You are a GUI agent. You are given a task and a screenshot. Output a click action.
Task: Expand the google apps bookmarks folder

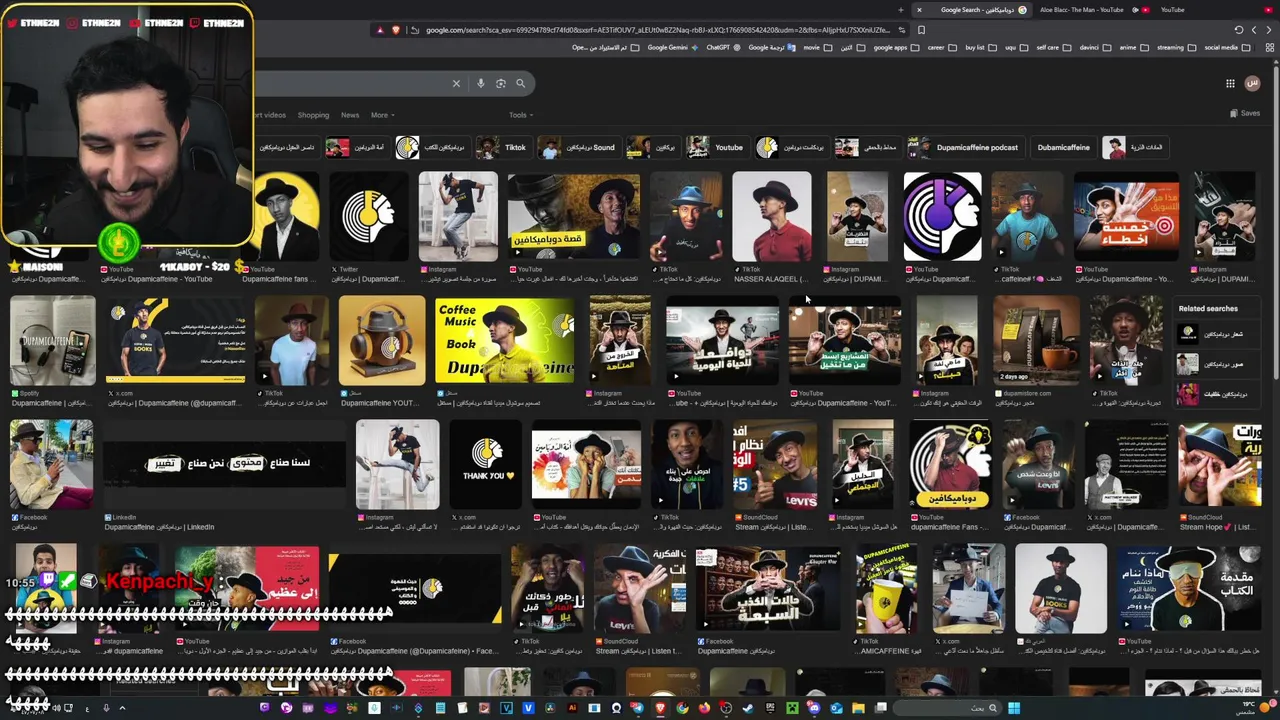(896, 47)
